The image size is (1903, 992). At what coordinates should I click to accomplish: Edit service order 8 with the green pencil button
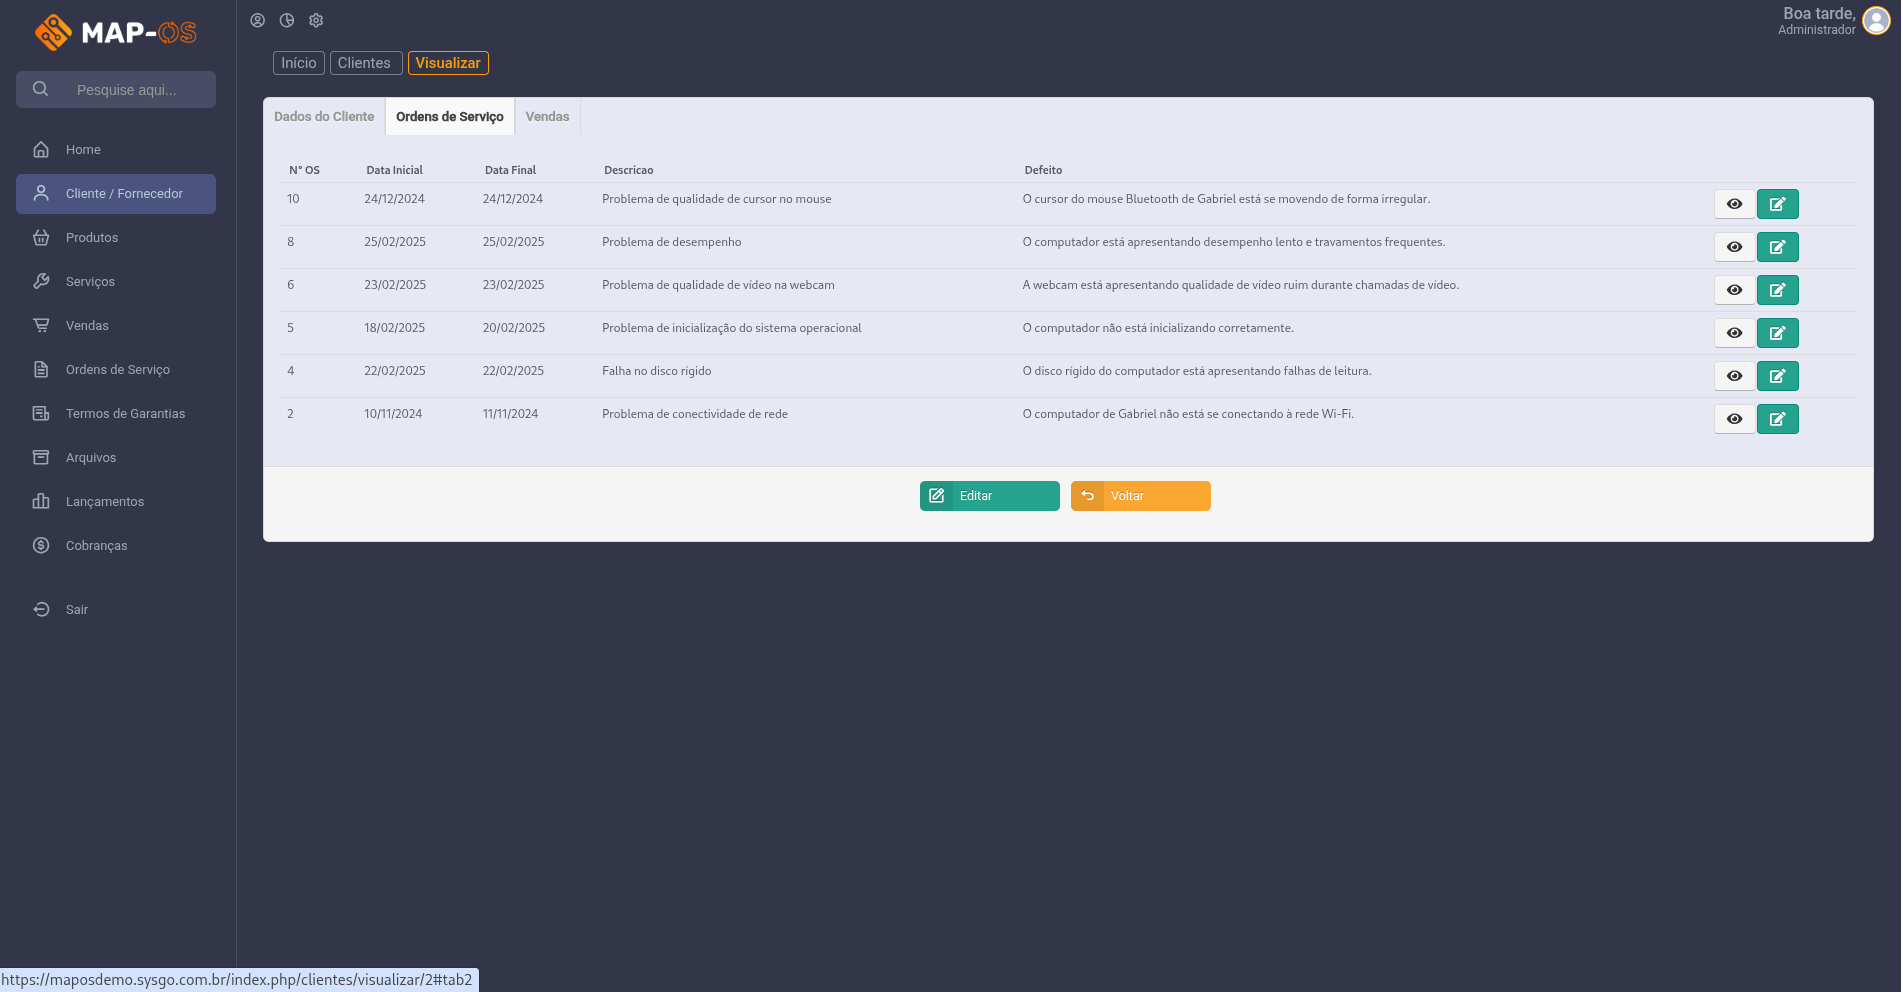coord(1777,247)
